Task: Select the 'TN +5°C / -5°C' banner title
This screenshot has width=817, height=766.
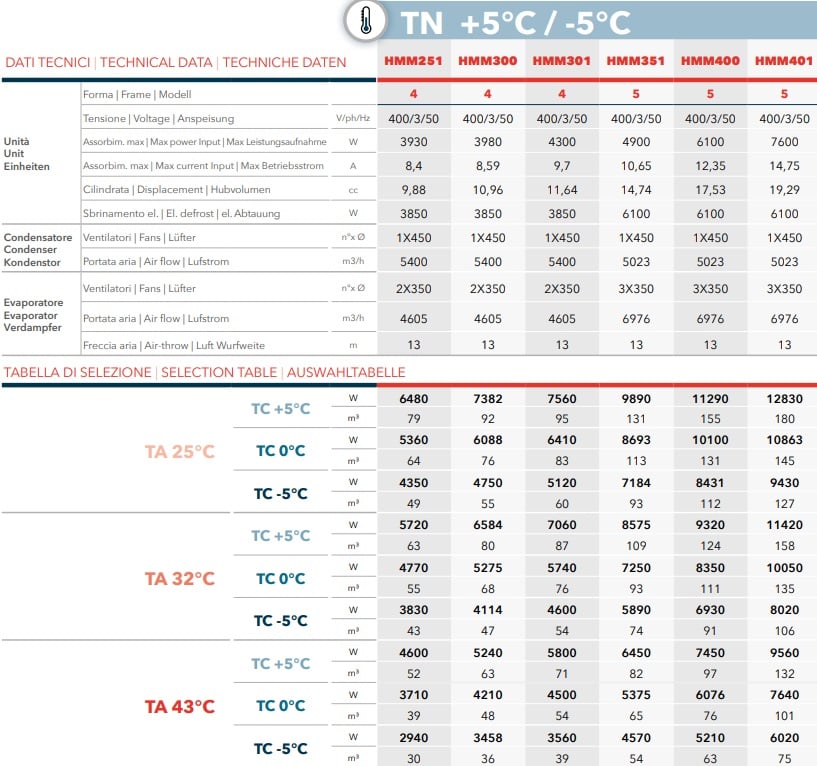Action: 515,23
